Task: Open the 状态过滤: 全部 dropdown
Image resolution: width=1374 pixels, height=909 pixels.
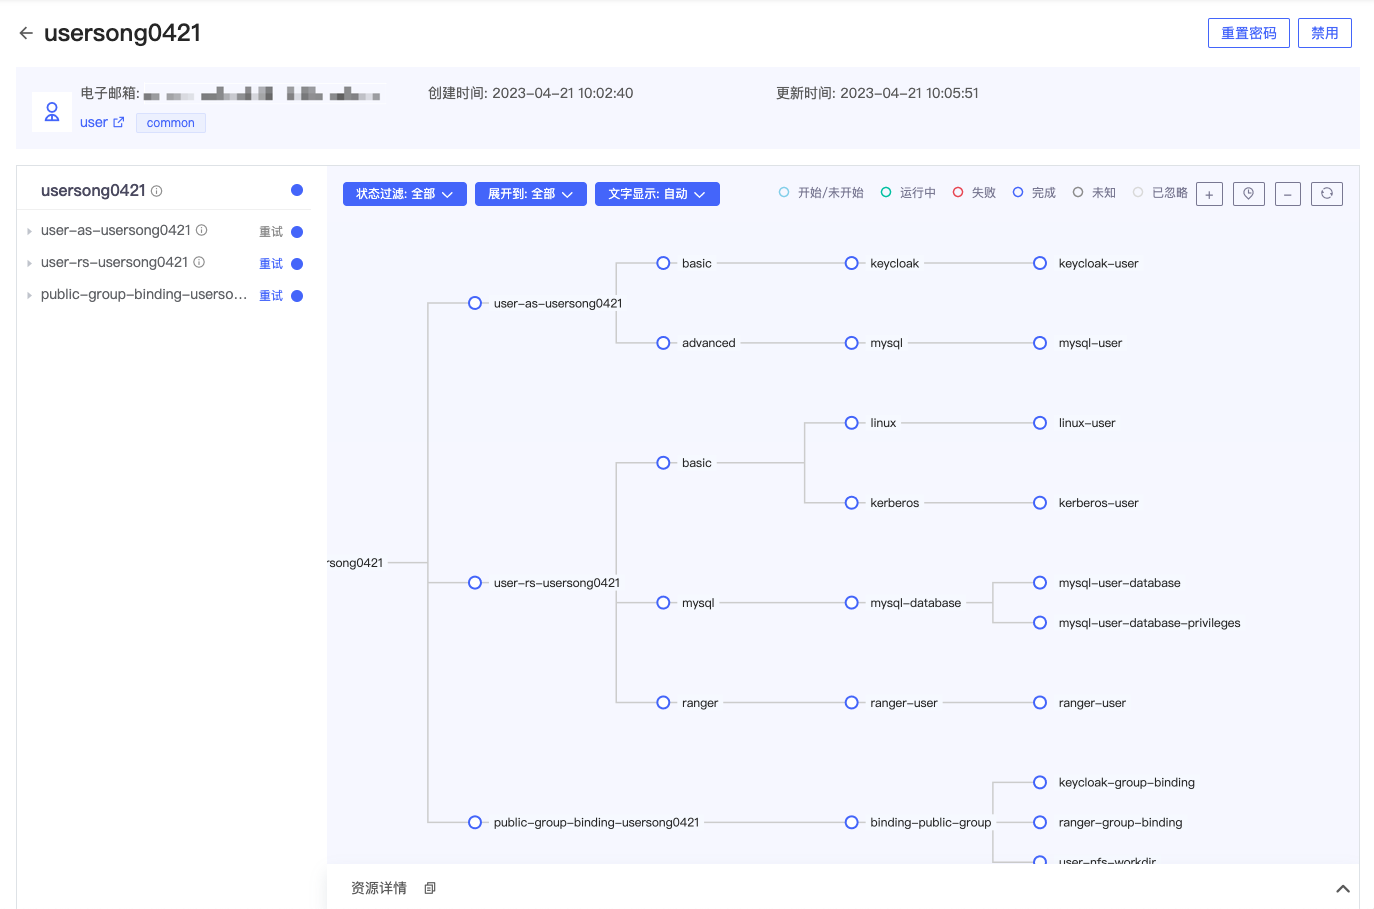Action: [405, 194]
